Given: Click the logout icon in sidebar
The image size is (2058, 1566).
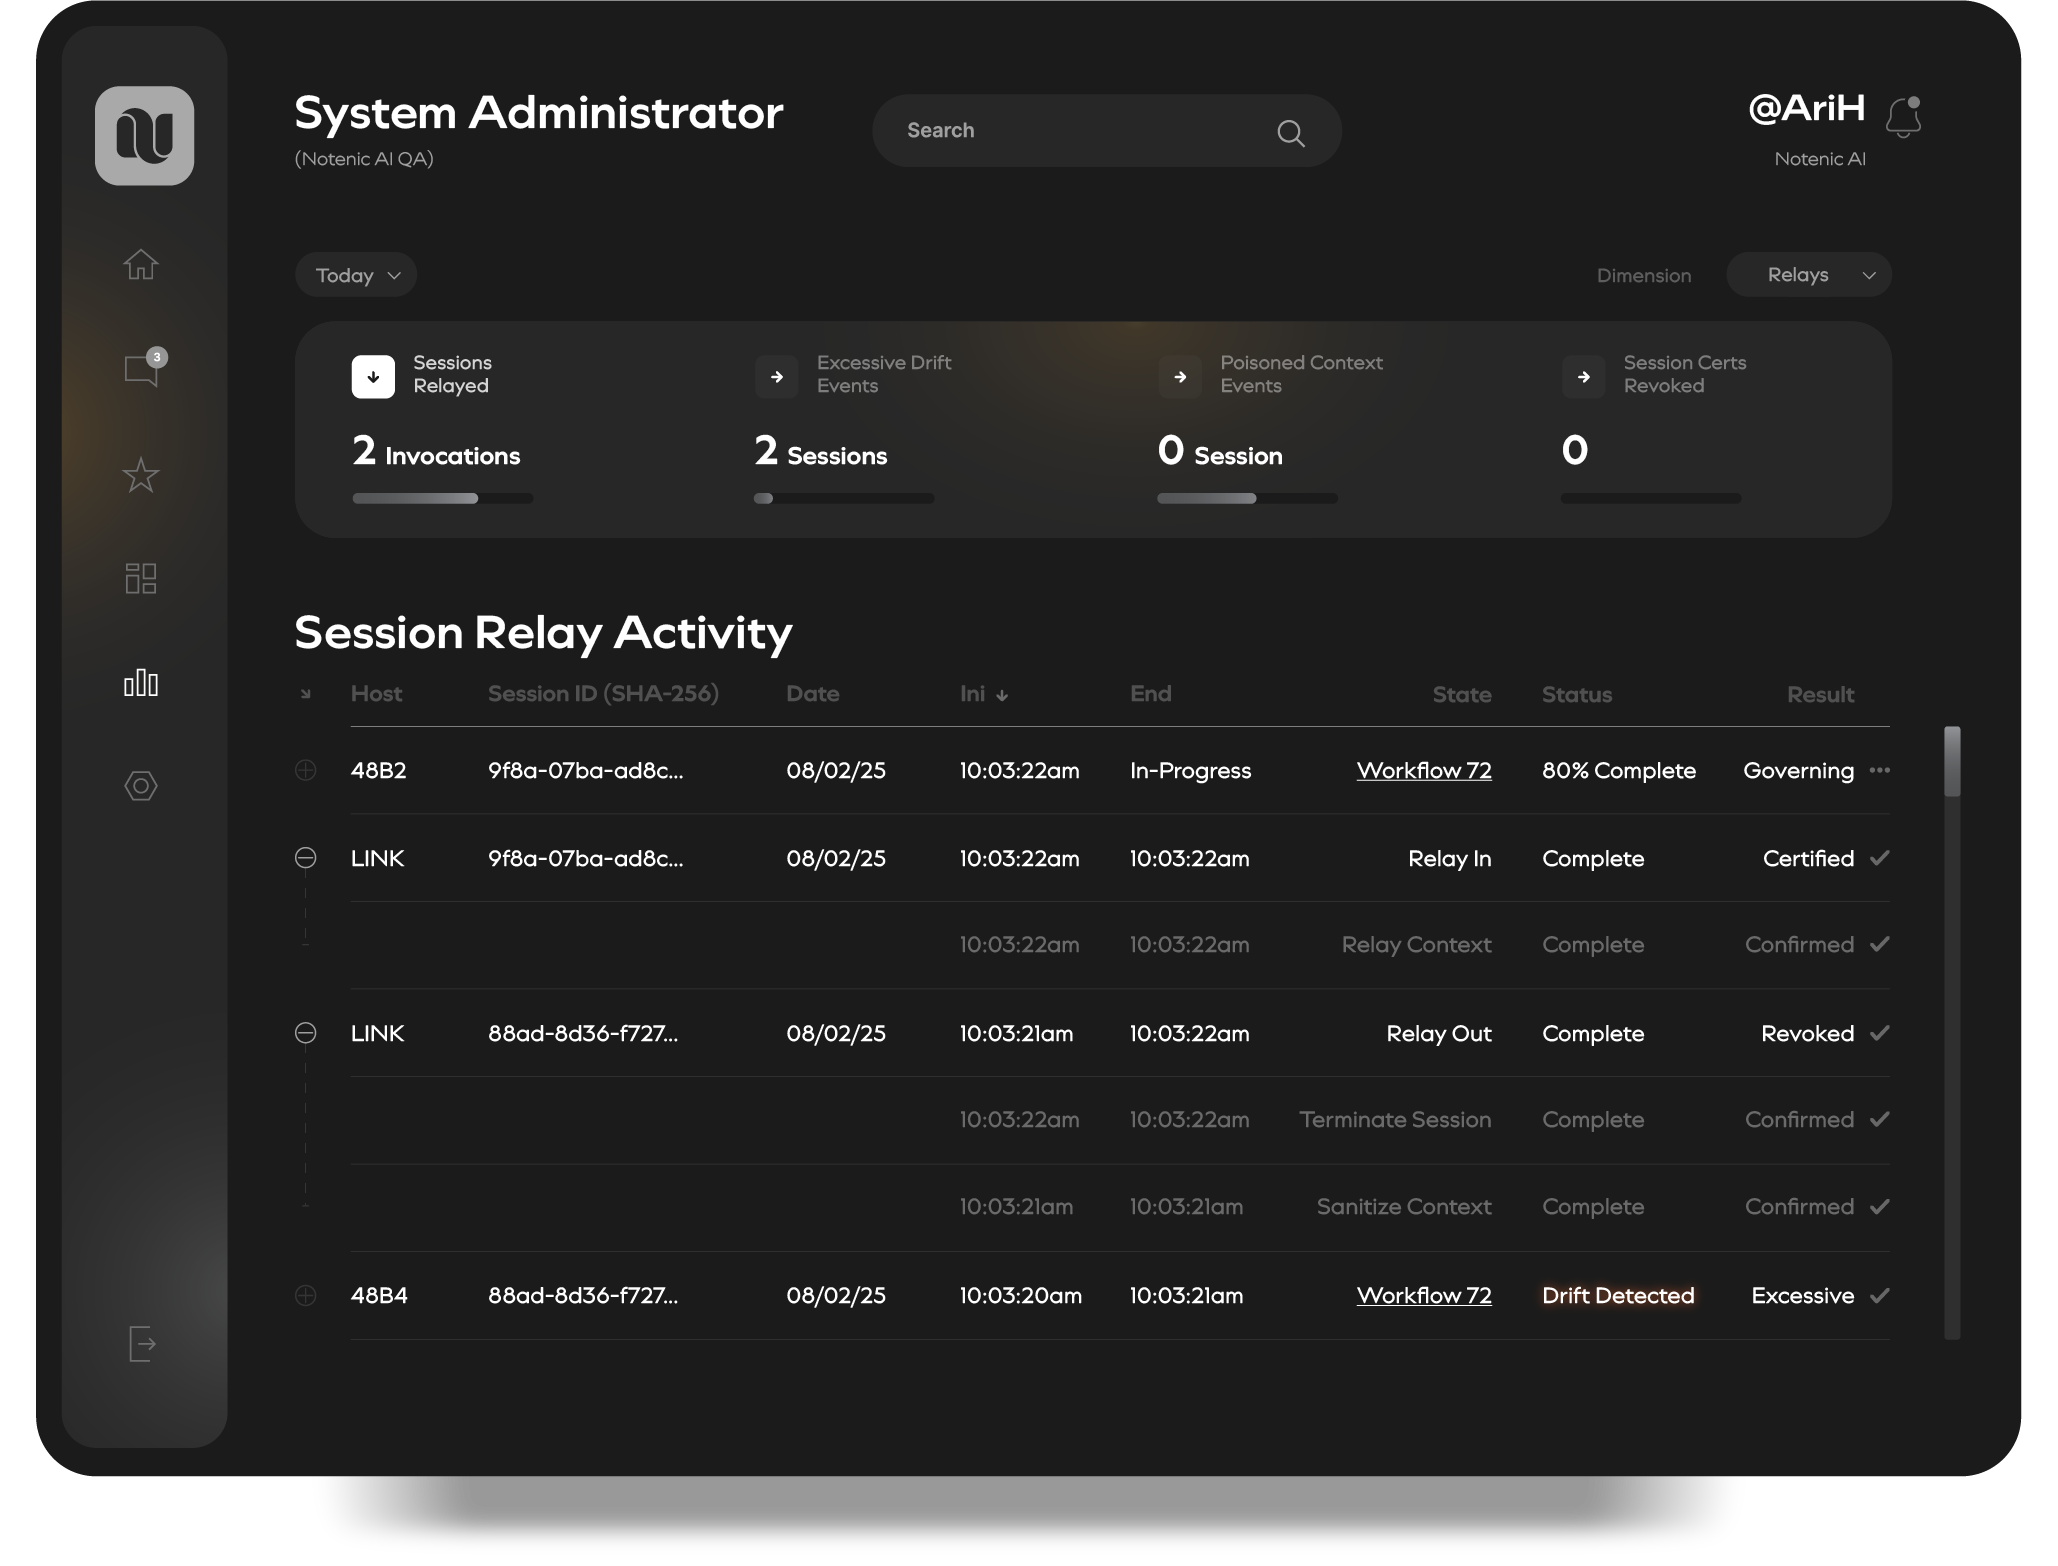Looking at the screenshot, I should tap(142, 1344).
